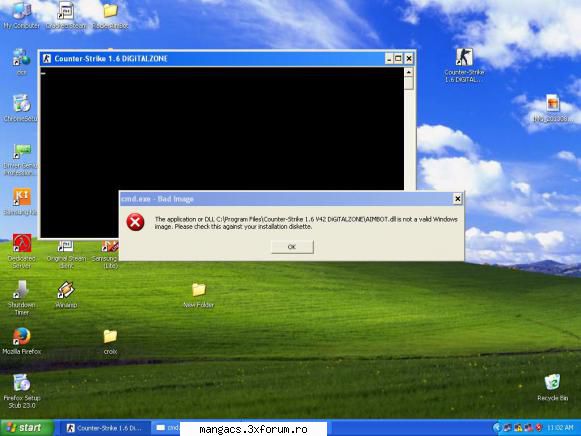581x436 pixels.
Task: Click OK in the Bad Image dialog
Action: pos(292,247)
